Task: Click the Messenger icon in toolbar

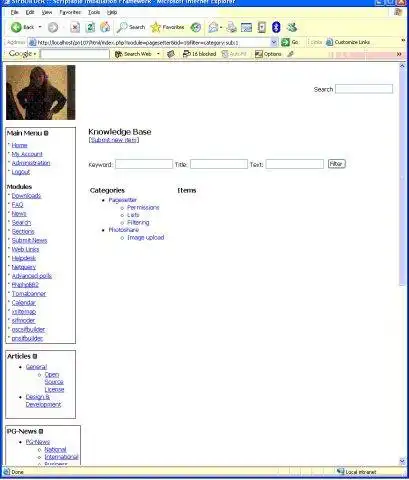Action: click(292, 27)
